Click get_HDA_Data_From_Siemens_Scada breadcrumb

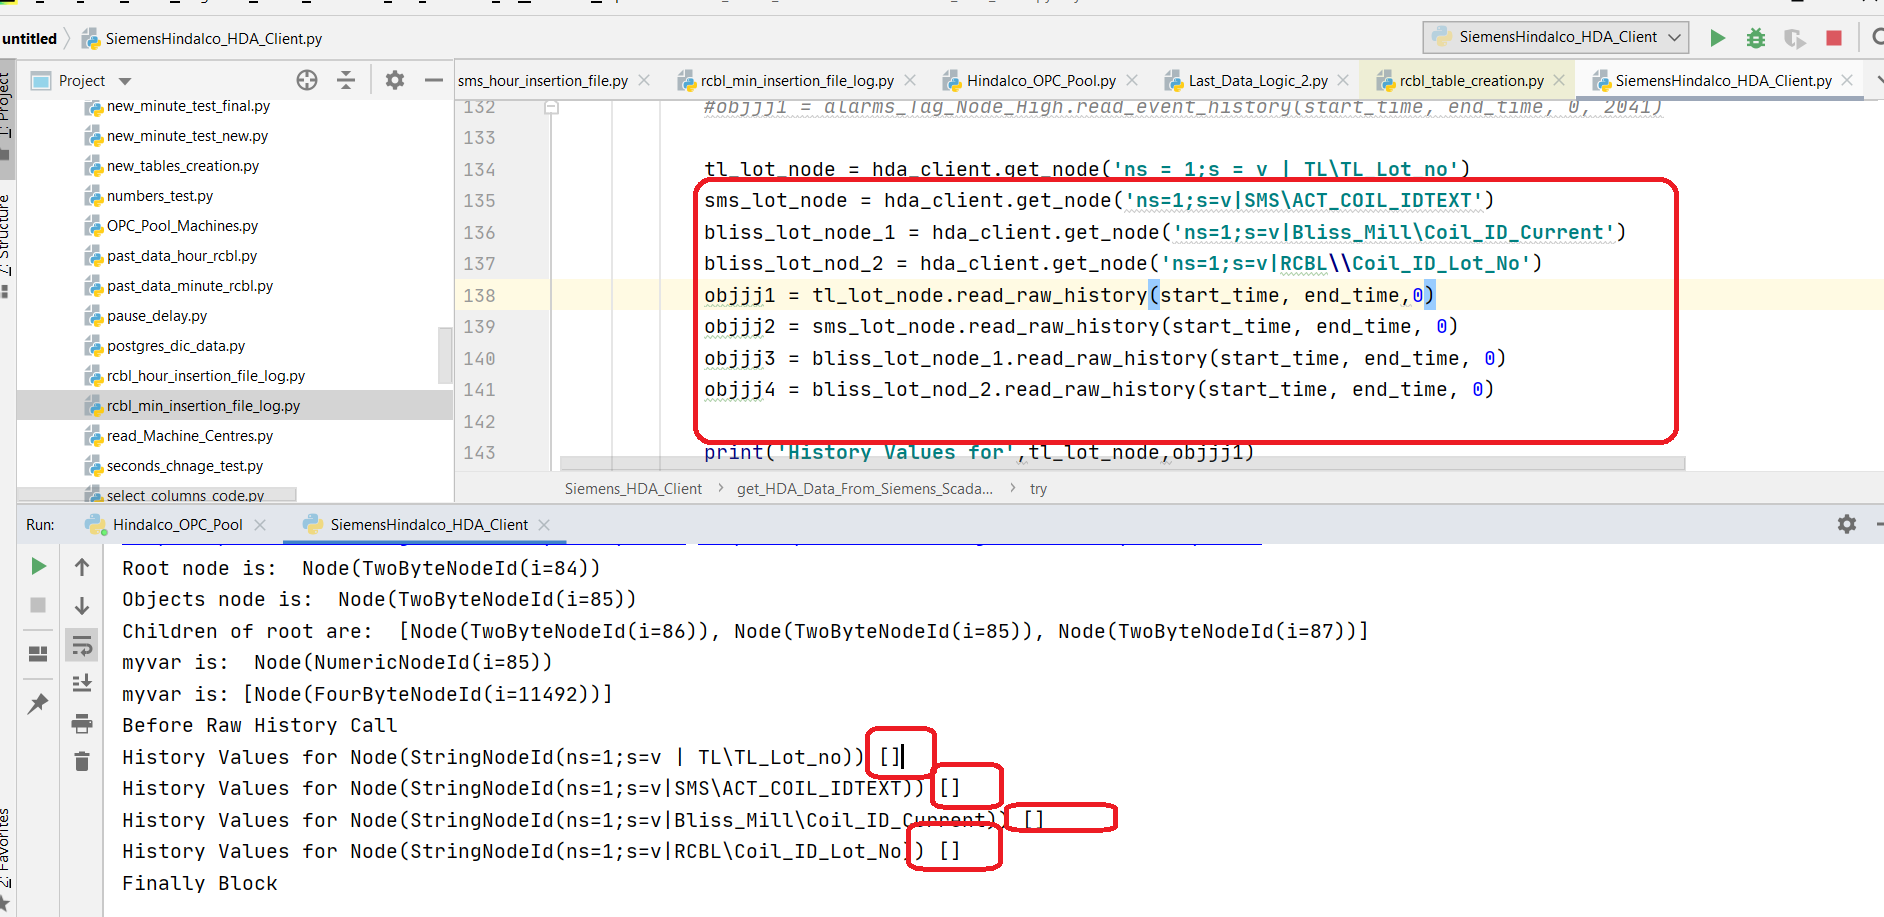click(864, 489)
